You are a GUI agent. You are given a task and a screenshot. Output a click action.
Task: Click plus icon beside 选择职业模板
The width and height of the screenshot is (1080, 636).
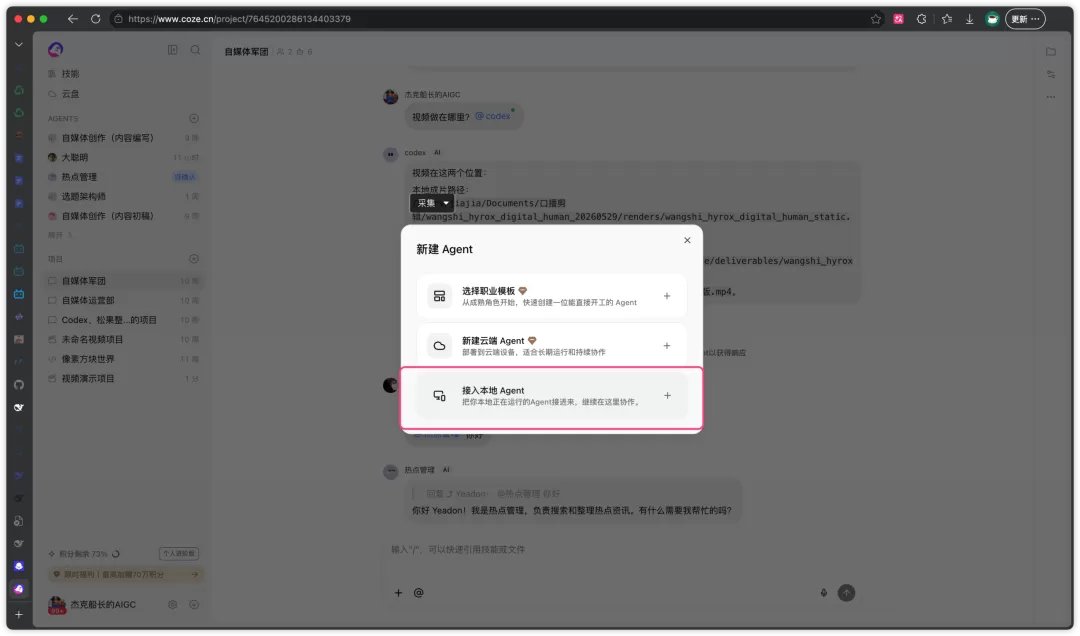click(x=667, y=296)
